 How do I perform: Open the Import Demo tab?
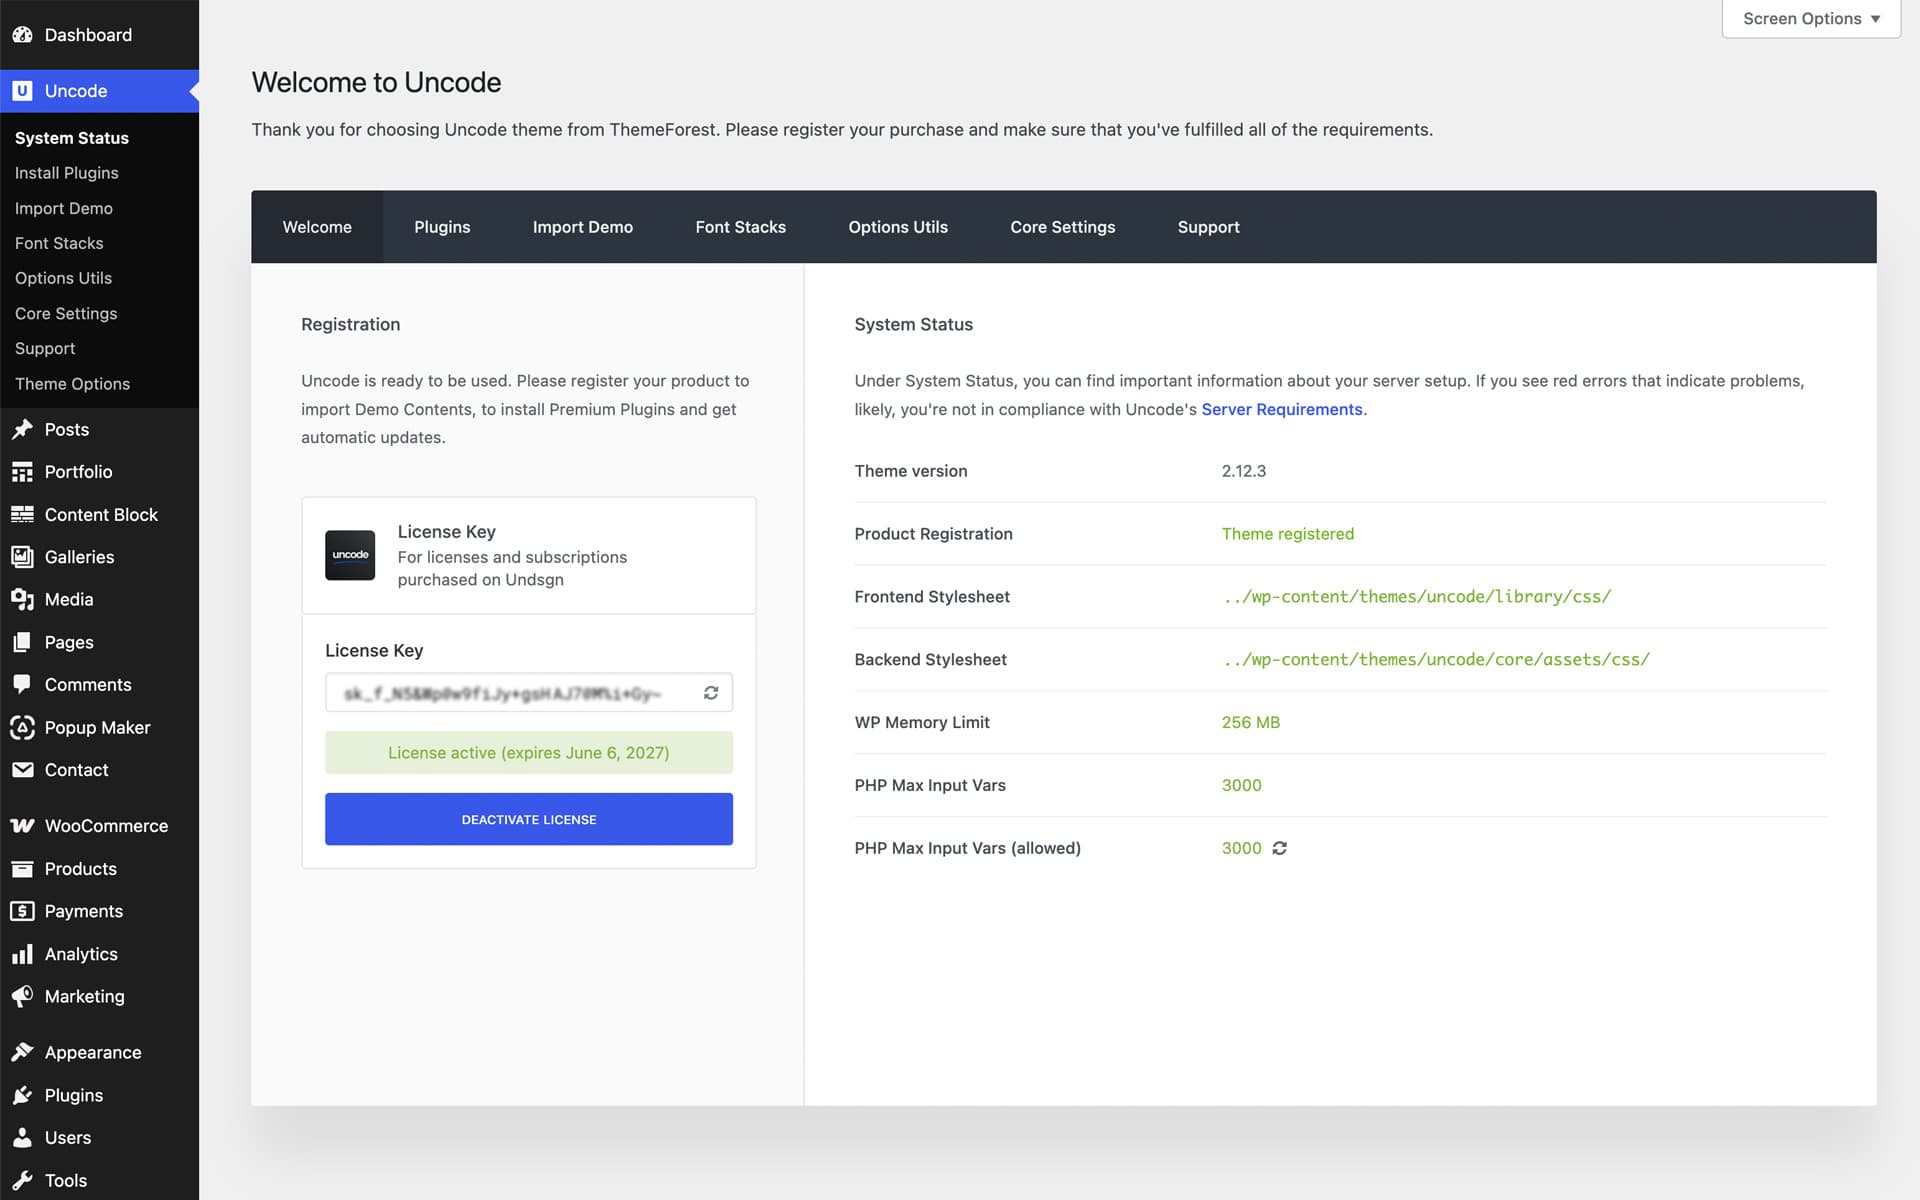(x=583, y=227)
